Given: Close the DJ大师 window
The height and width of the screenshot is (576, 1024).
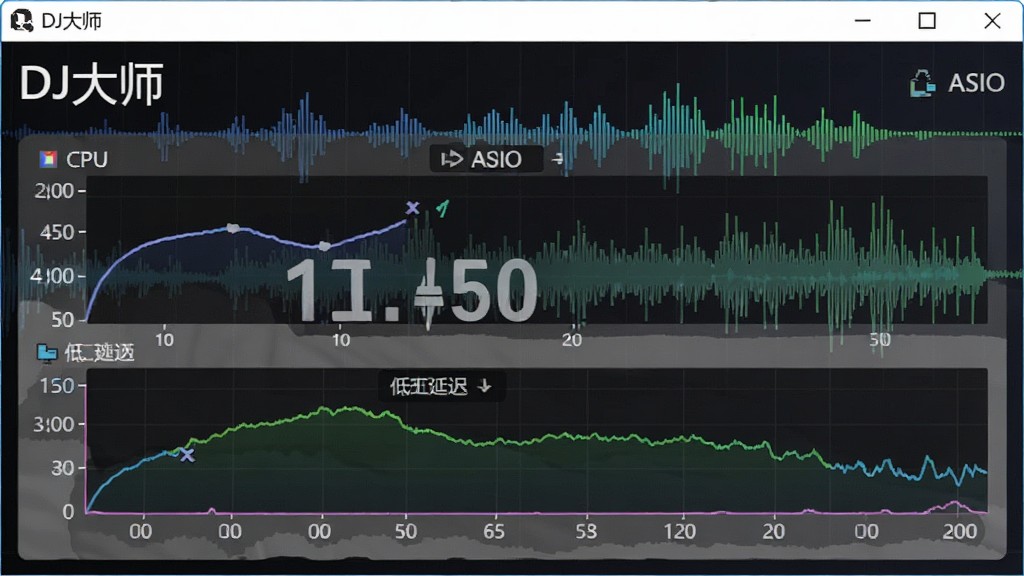Looking at the screenshot, I should (x=992, y=21).
